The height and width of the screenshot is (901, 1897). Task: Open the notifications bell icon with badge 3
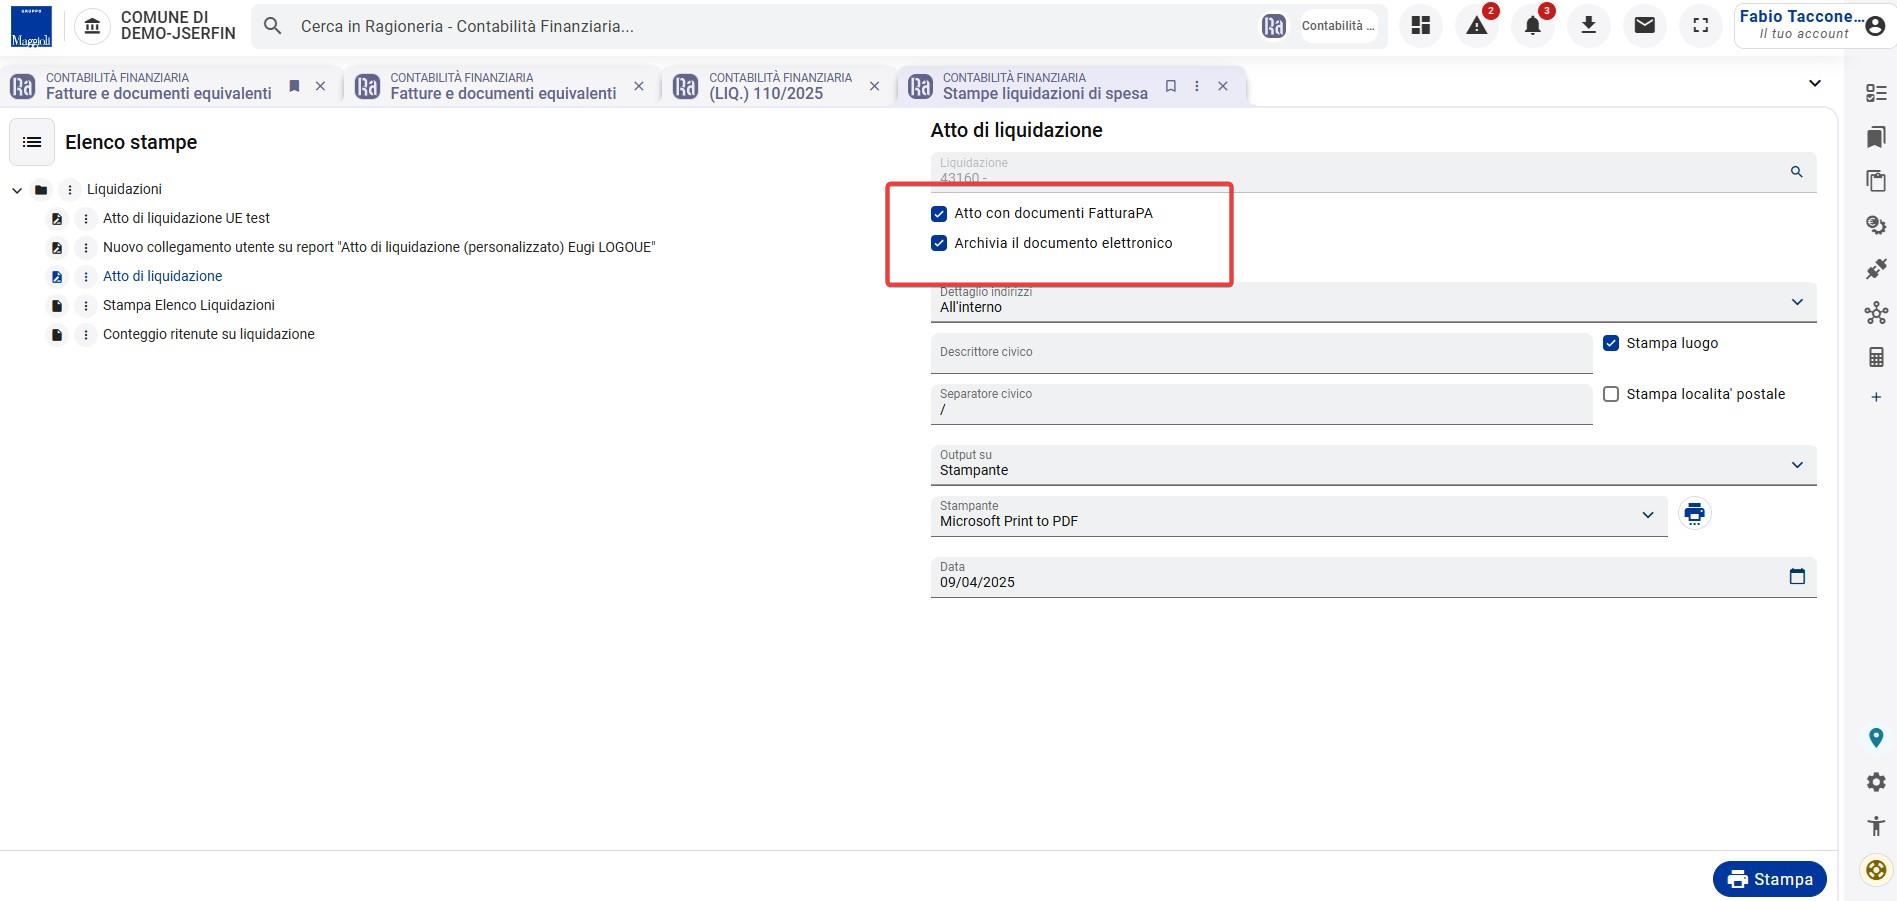tap(1533, 26)
